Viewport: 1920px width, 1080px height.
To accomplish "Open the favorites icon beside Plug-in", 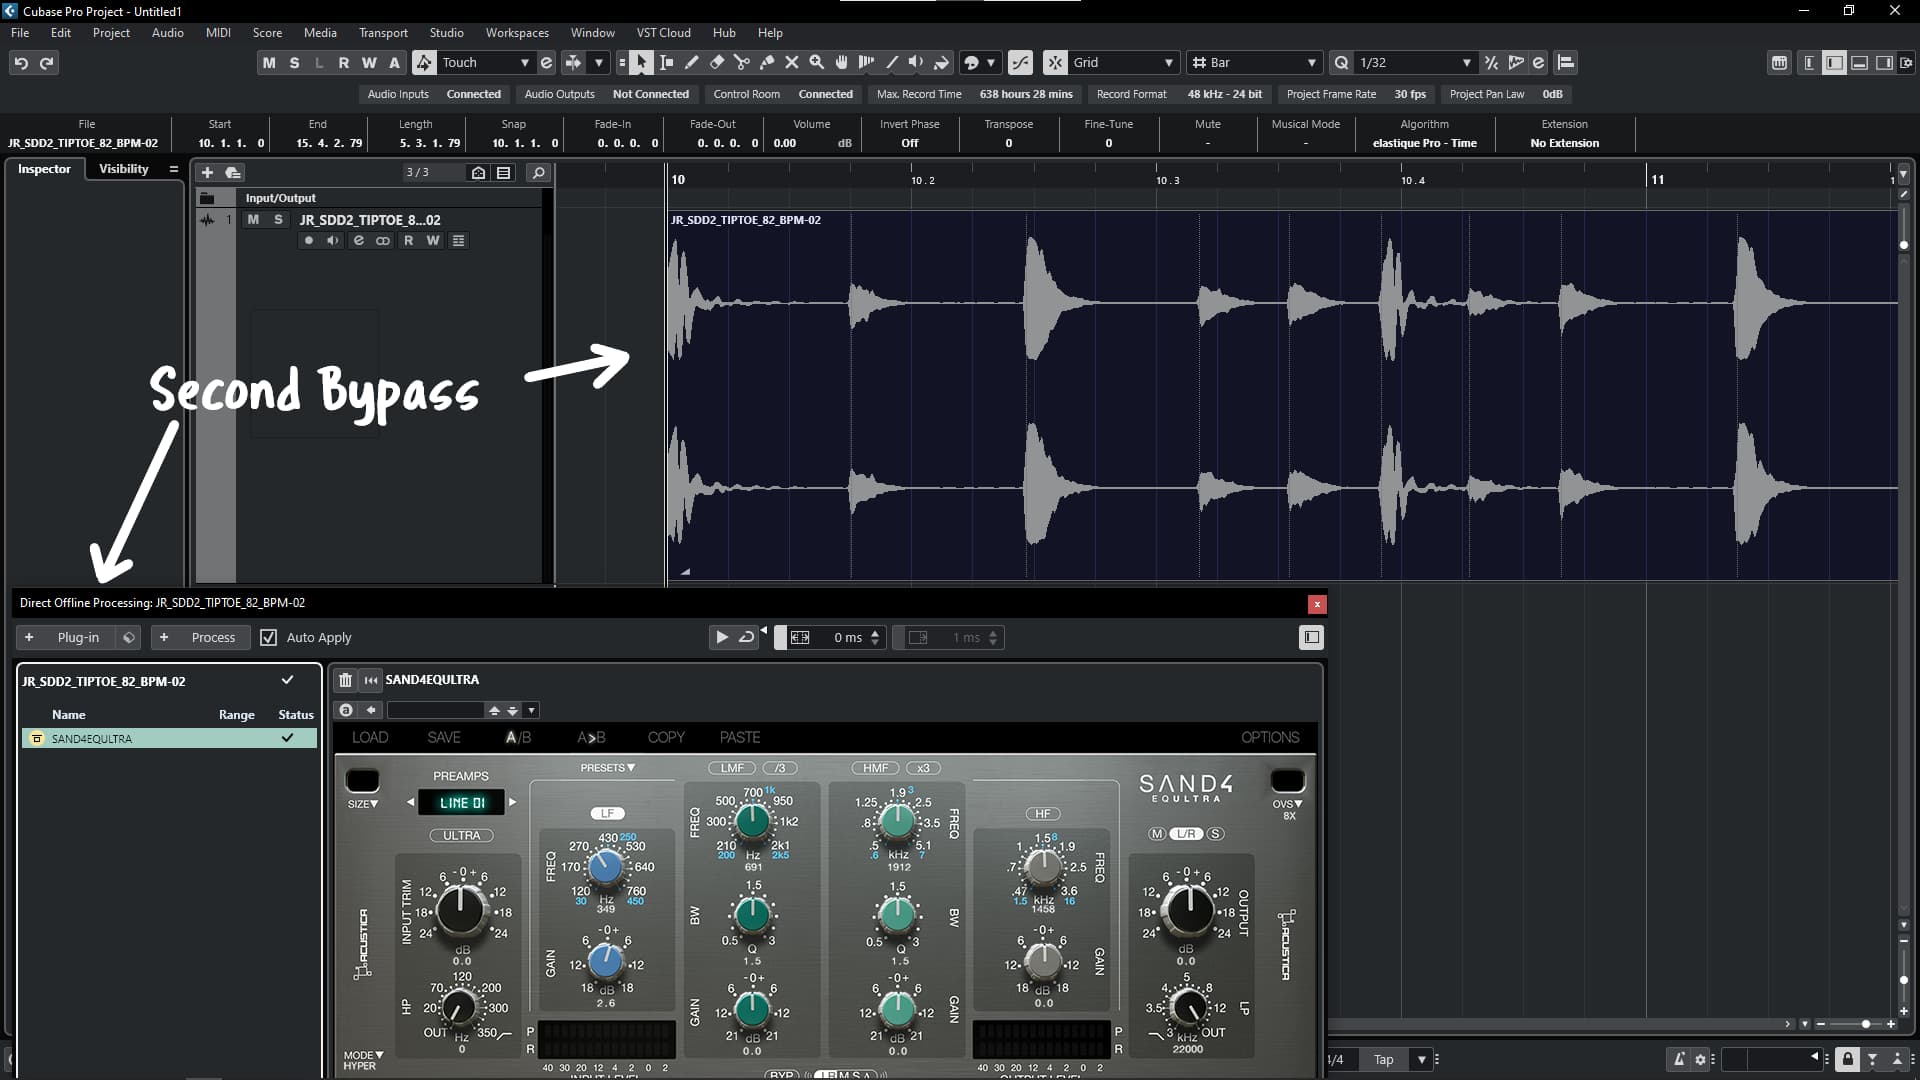I will [128, 637].
